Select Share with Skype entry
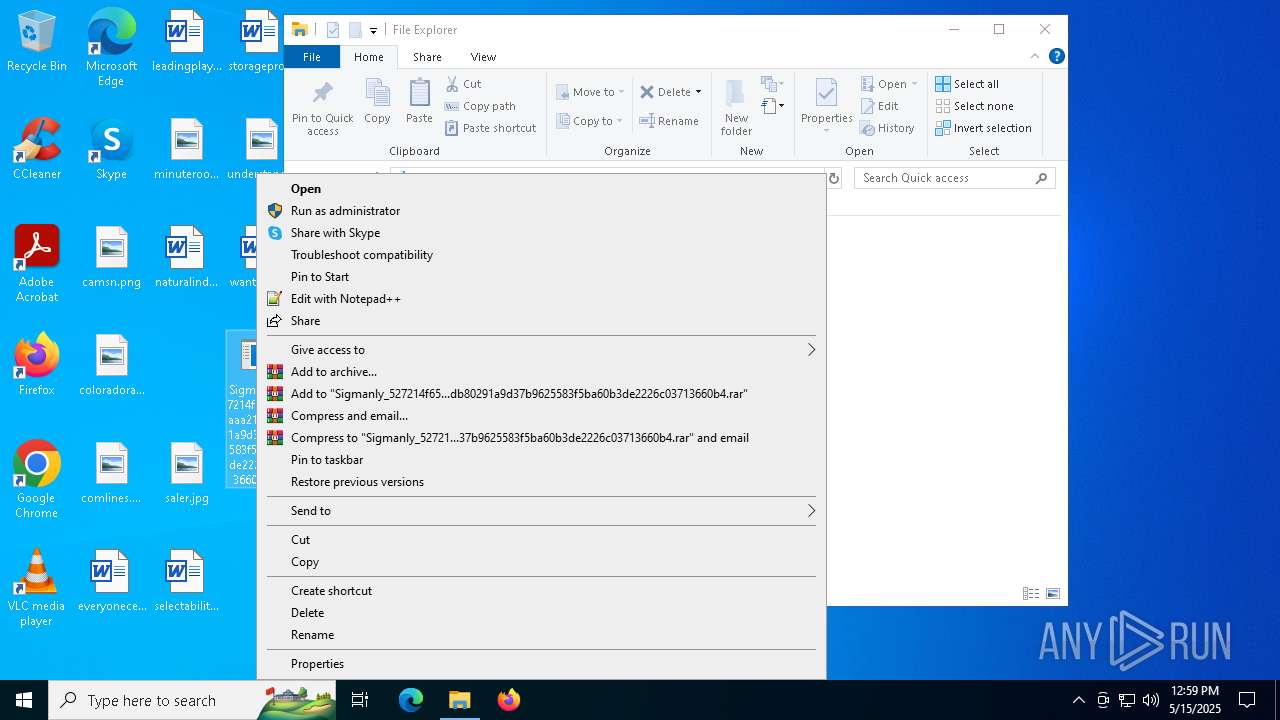The height and width of the screenshot is (720, 1280). (x=541, y=233)
